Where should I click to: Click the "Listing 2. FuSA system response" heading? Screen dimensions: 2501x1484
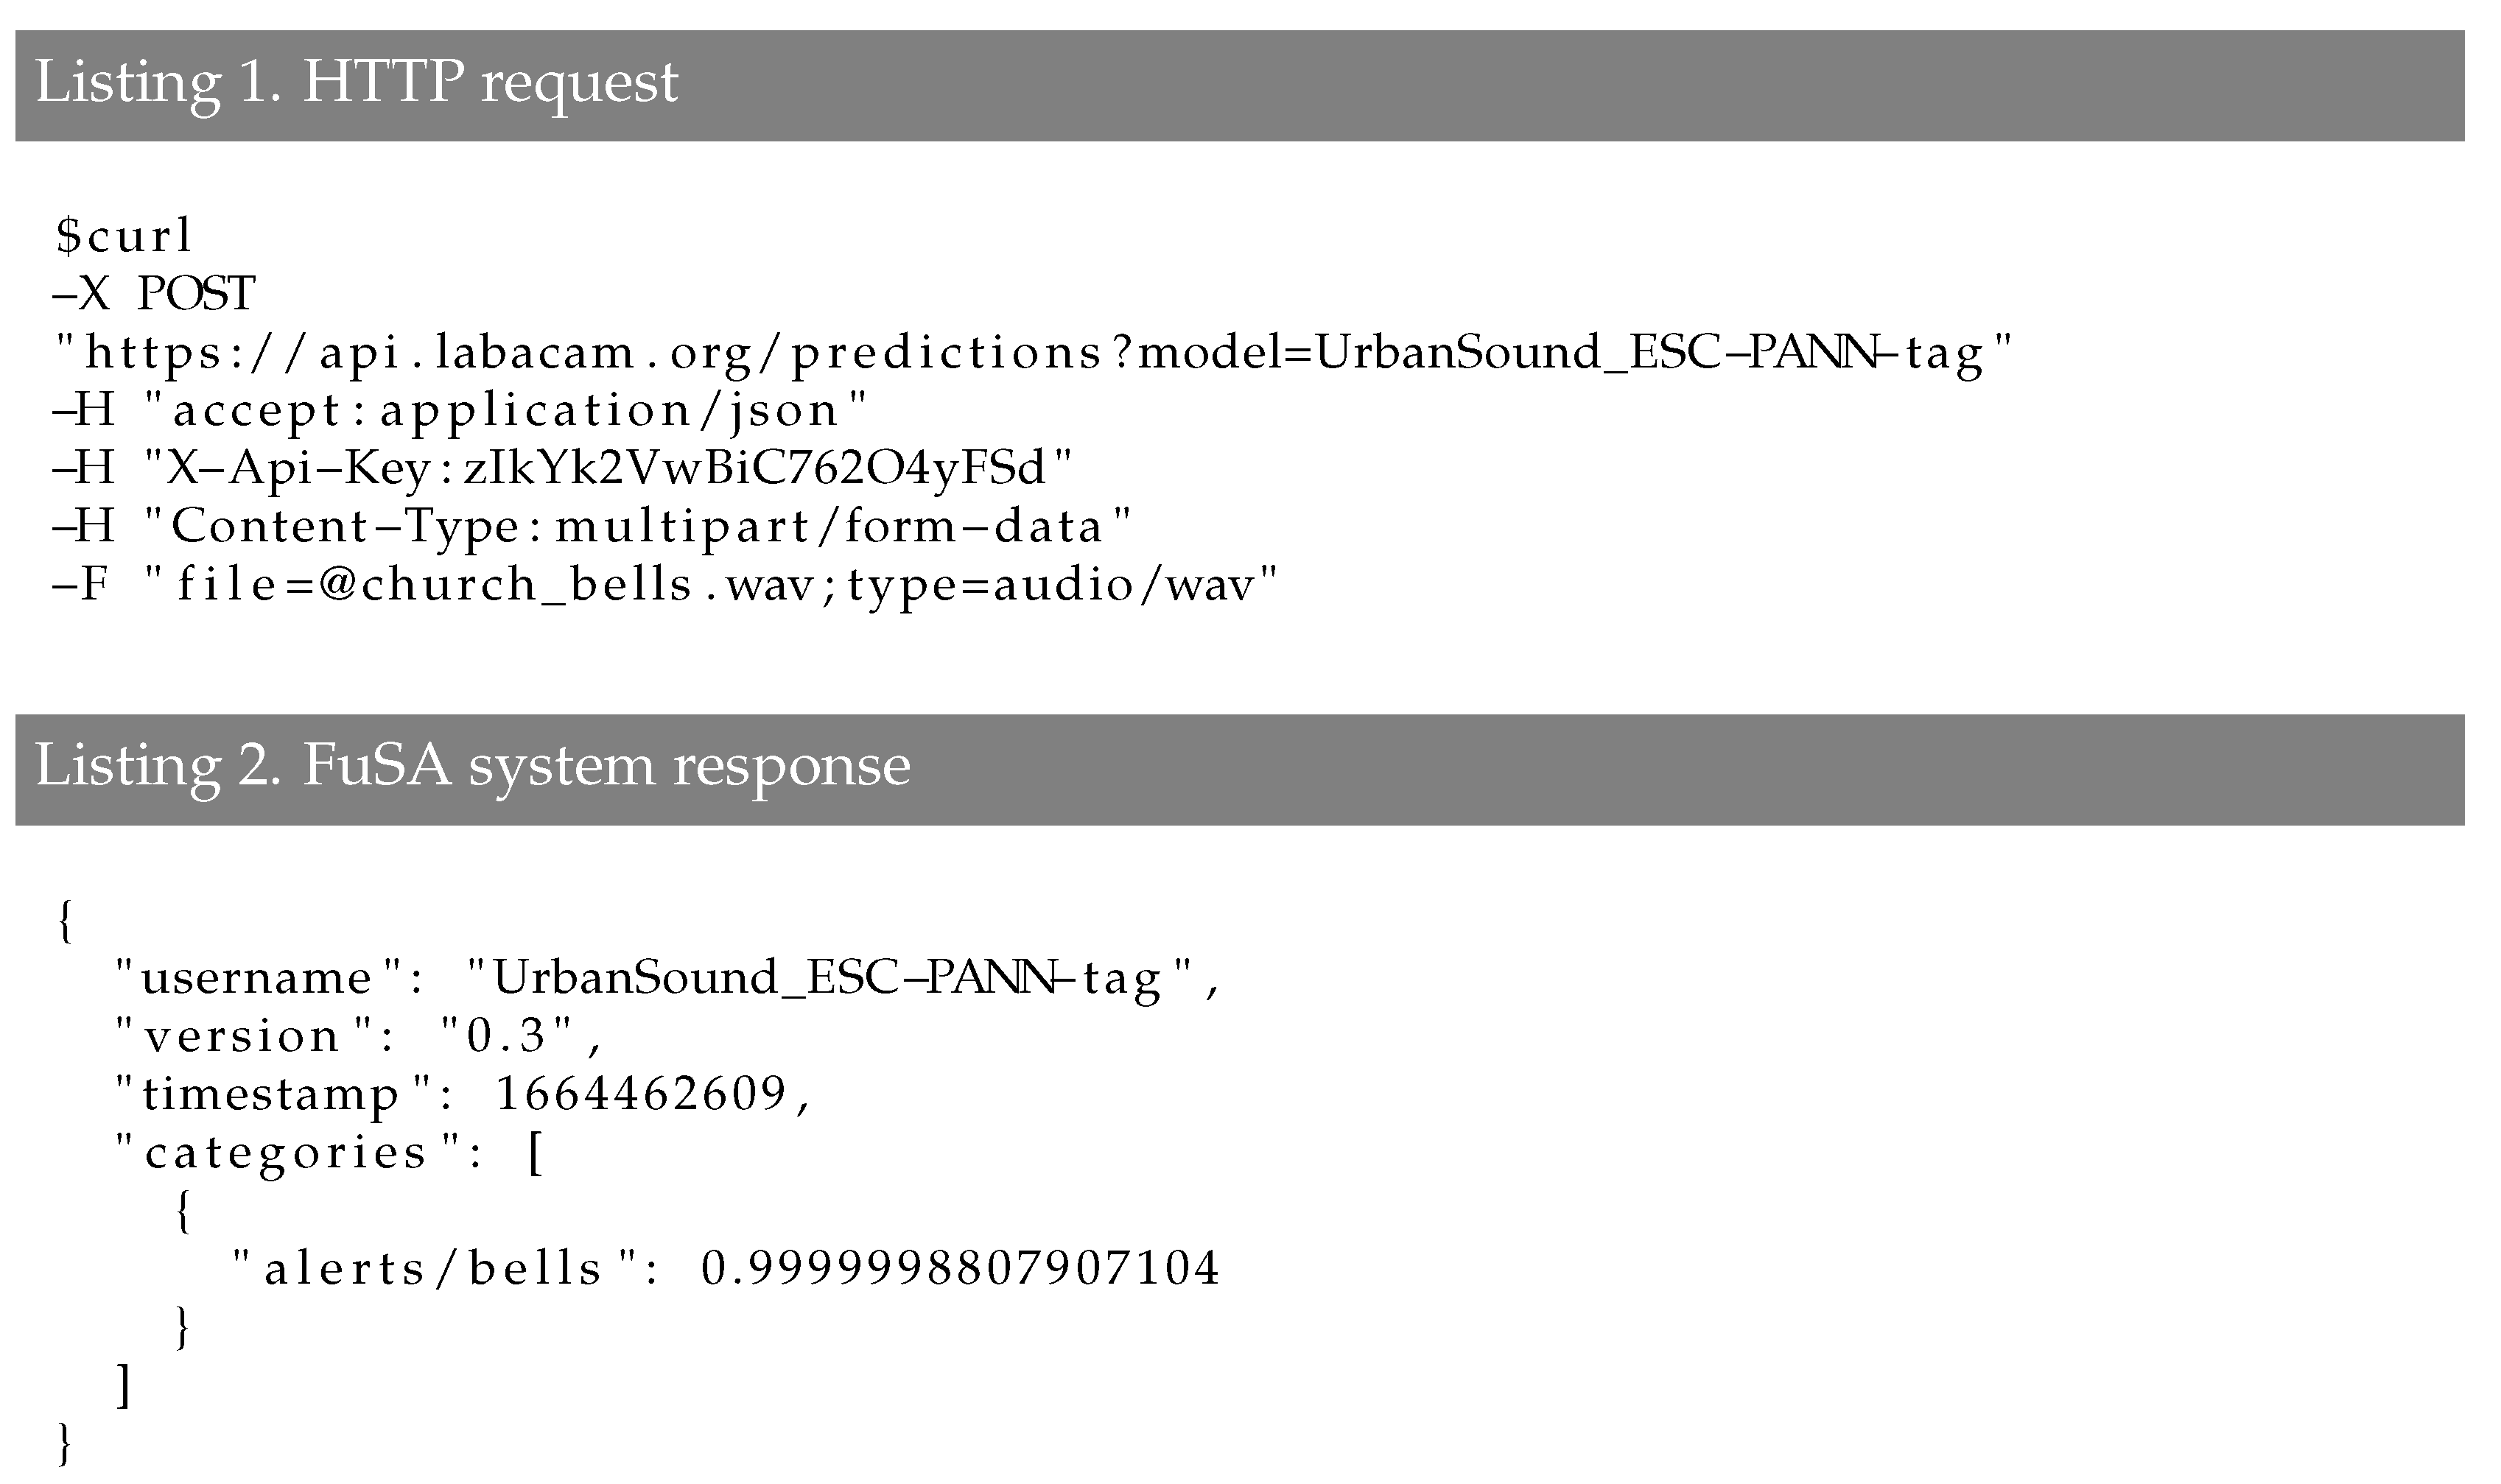(472, 766)
